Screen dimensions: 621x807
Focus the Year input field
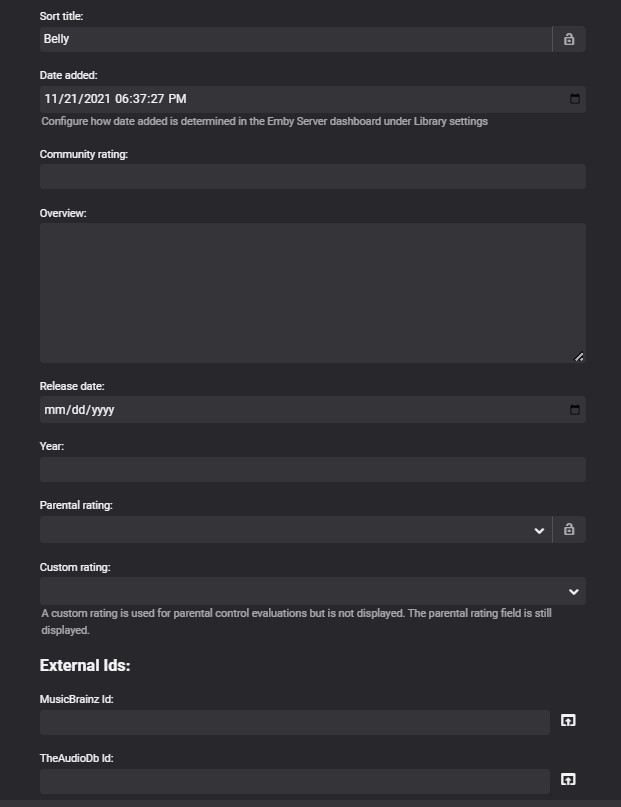coord(312,470)
